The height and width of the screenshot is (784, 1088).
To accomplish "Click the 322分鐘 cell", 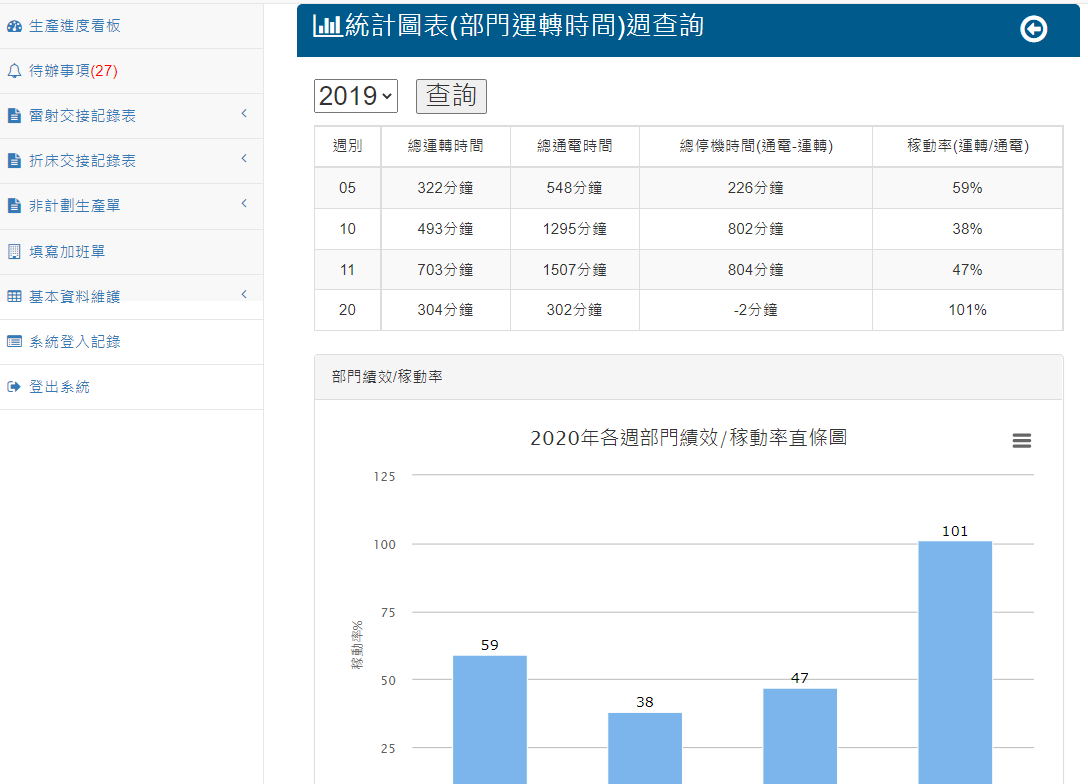I will 445,188.
